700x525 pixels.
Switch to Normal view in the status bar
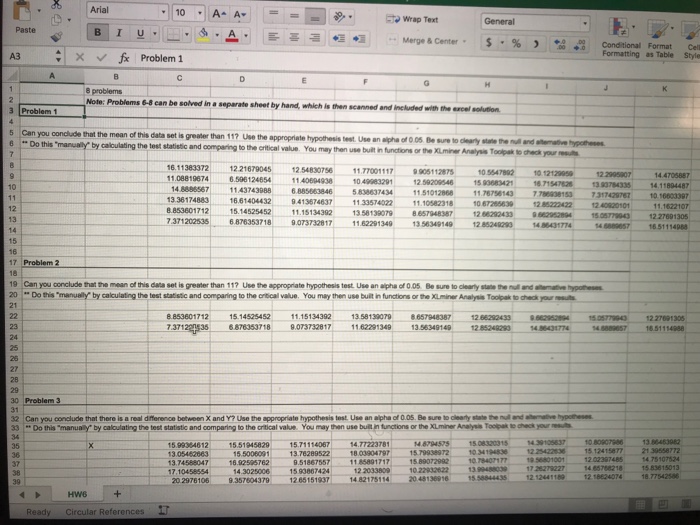coord(640,505)
